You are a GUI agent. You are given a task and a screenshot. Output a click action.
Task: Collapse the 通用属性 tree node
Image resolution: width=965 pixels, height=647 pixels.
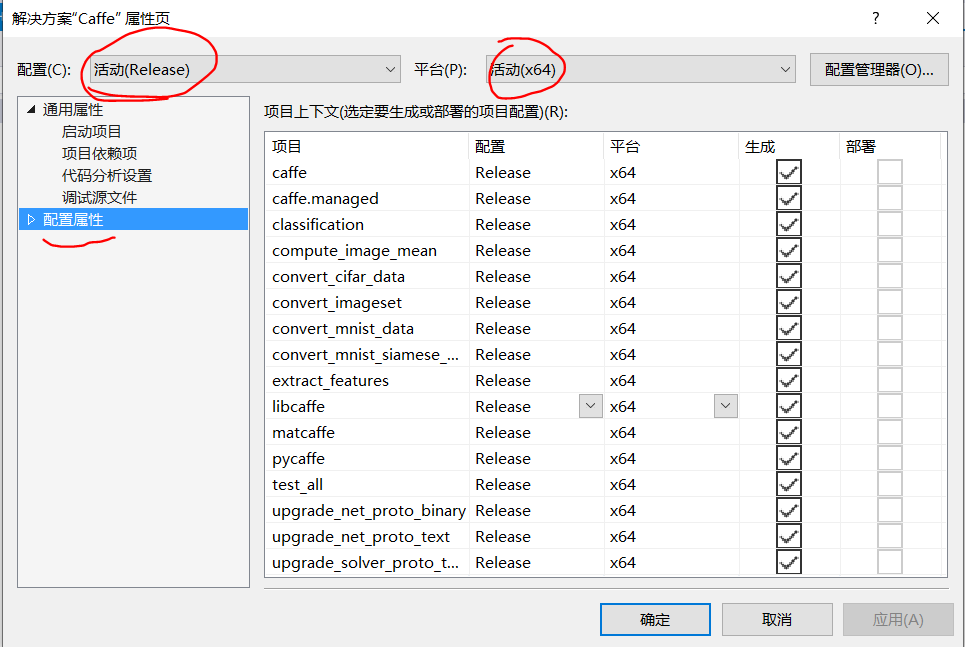[x=31, y=110]
